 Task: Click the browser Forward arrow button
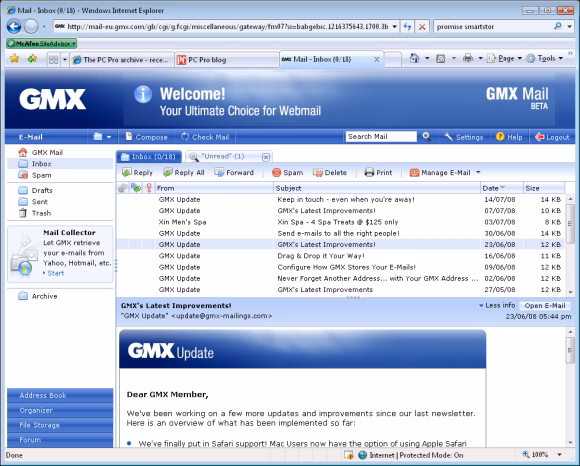click(x=31, y=27)
